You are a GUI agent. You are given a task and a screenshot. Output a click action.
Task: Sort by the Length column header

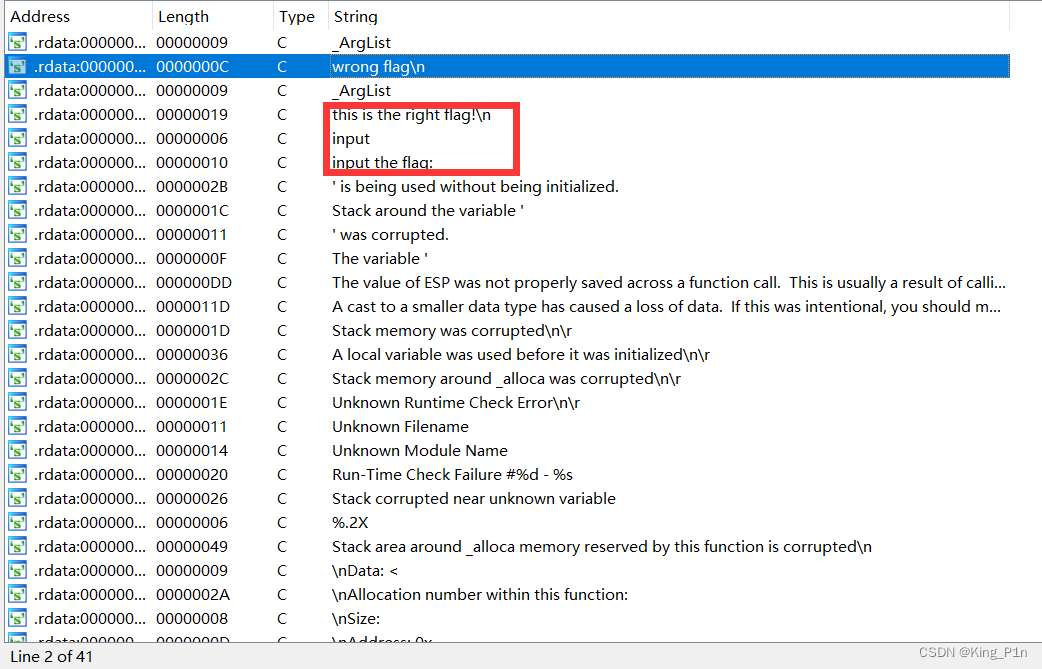point(183,17)
